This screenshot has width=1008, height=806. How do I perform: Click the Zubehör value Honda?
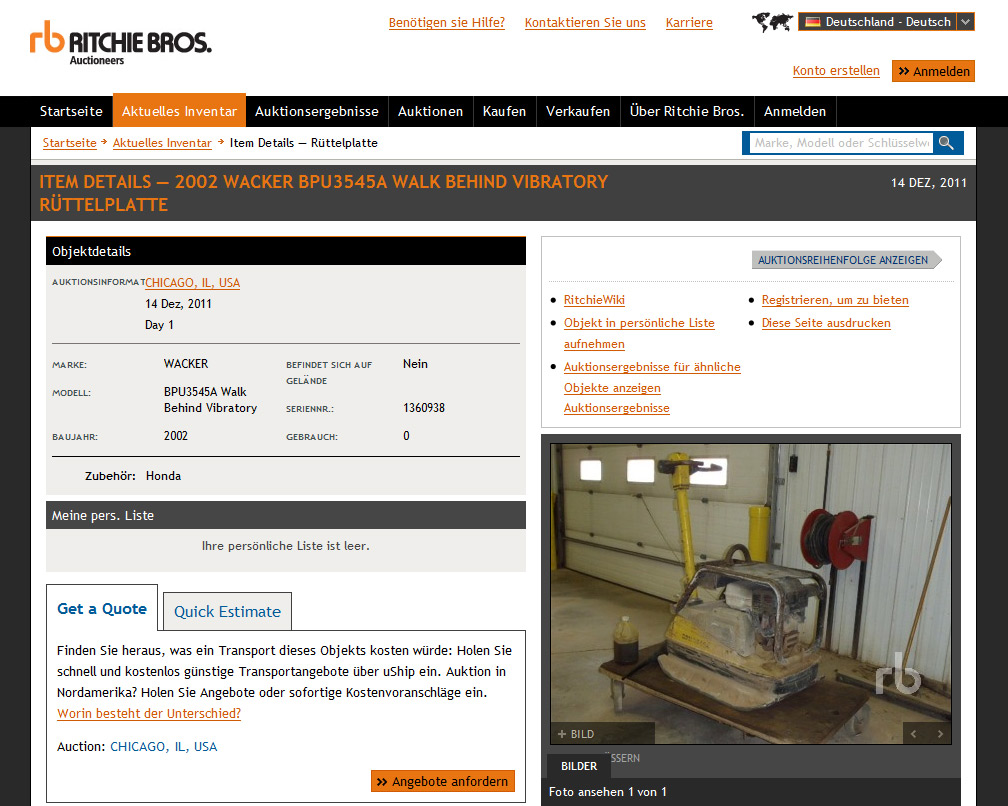(163, 476)
